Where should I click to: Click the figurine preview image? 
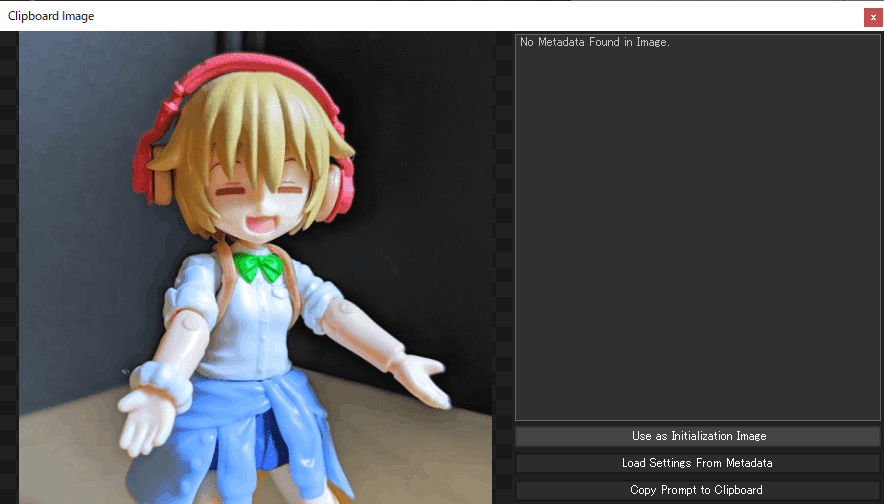[255, 268]
